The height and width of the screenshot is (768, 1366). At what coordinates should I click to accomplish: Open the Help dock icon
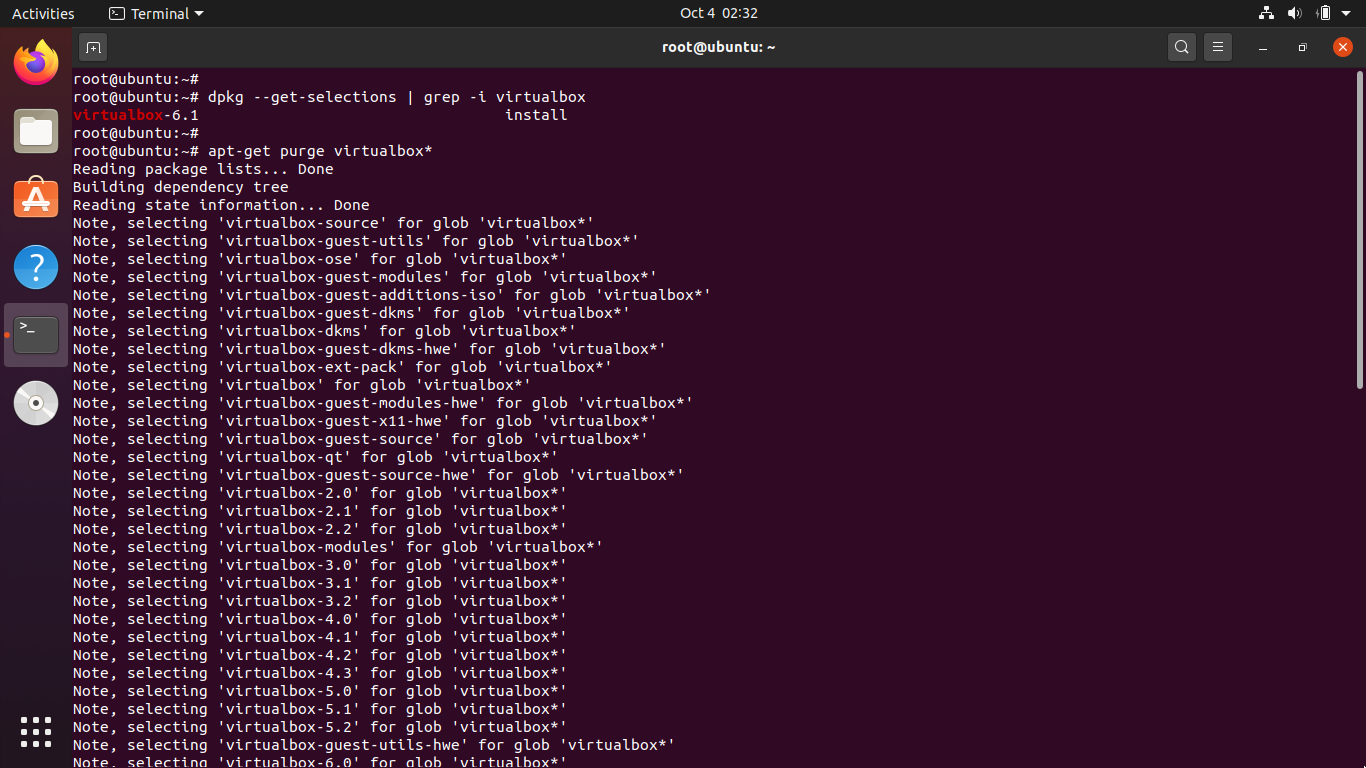tap(36, 267)
